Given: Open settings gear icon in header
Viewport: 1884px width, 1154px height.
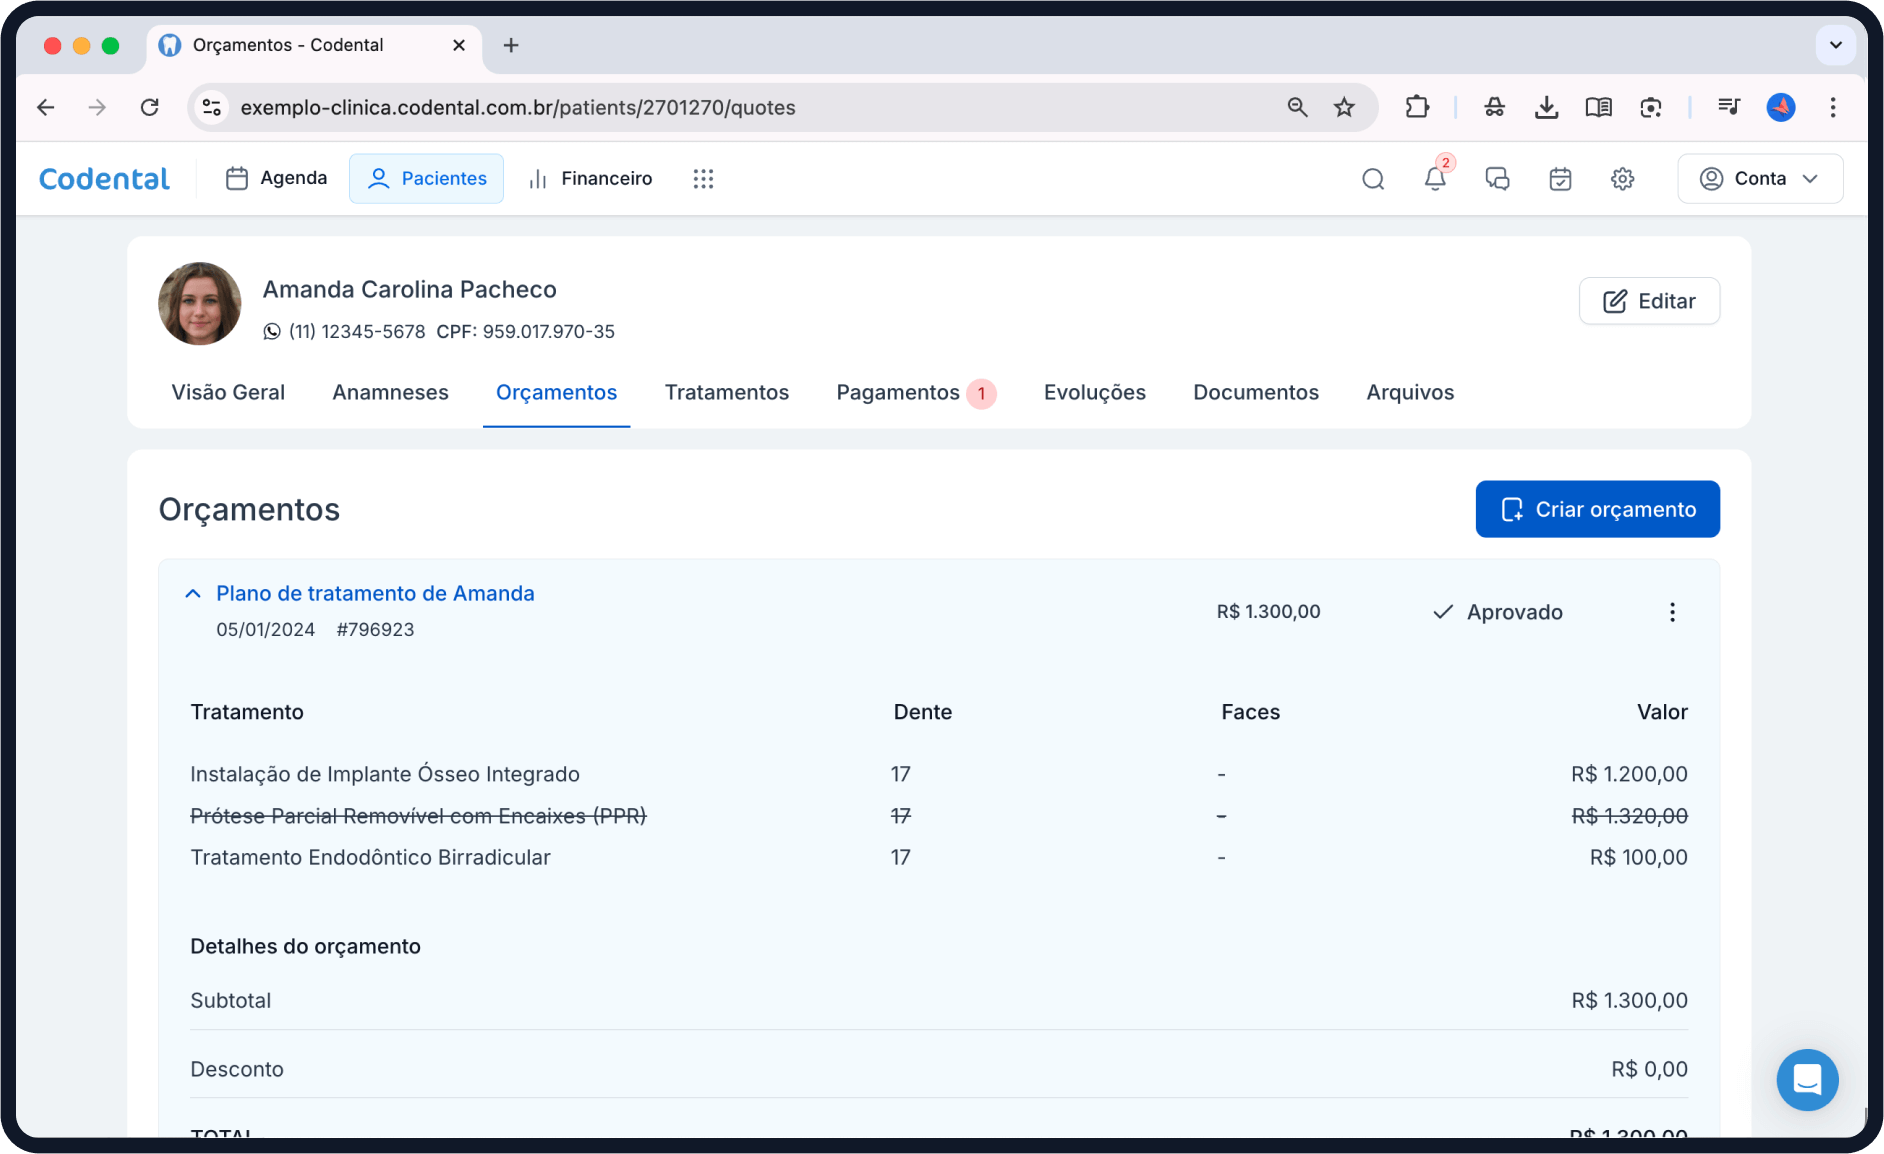Looking at the screenshot, I should click(x=1622, y=179).
